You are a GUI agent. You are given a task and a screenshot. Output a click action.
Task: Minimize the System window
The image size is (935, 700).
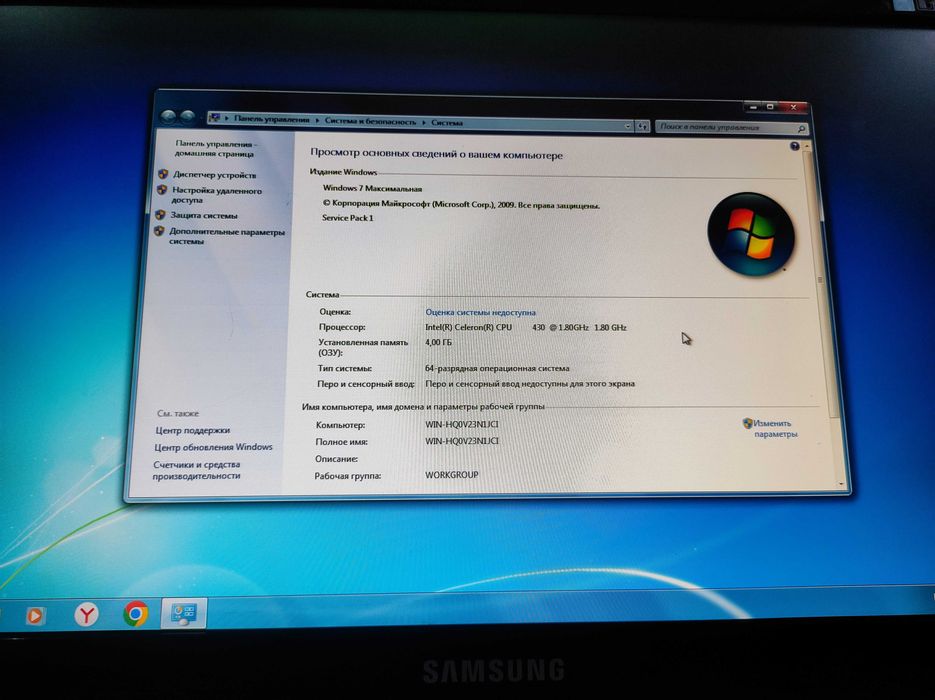point(753,107)
